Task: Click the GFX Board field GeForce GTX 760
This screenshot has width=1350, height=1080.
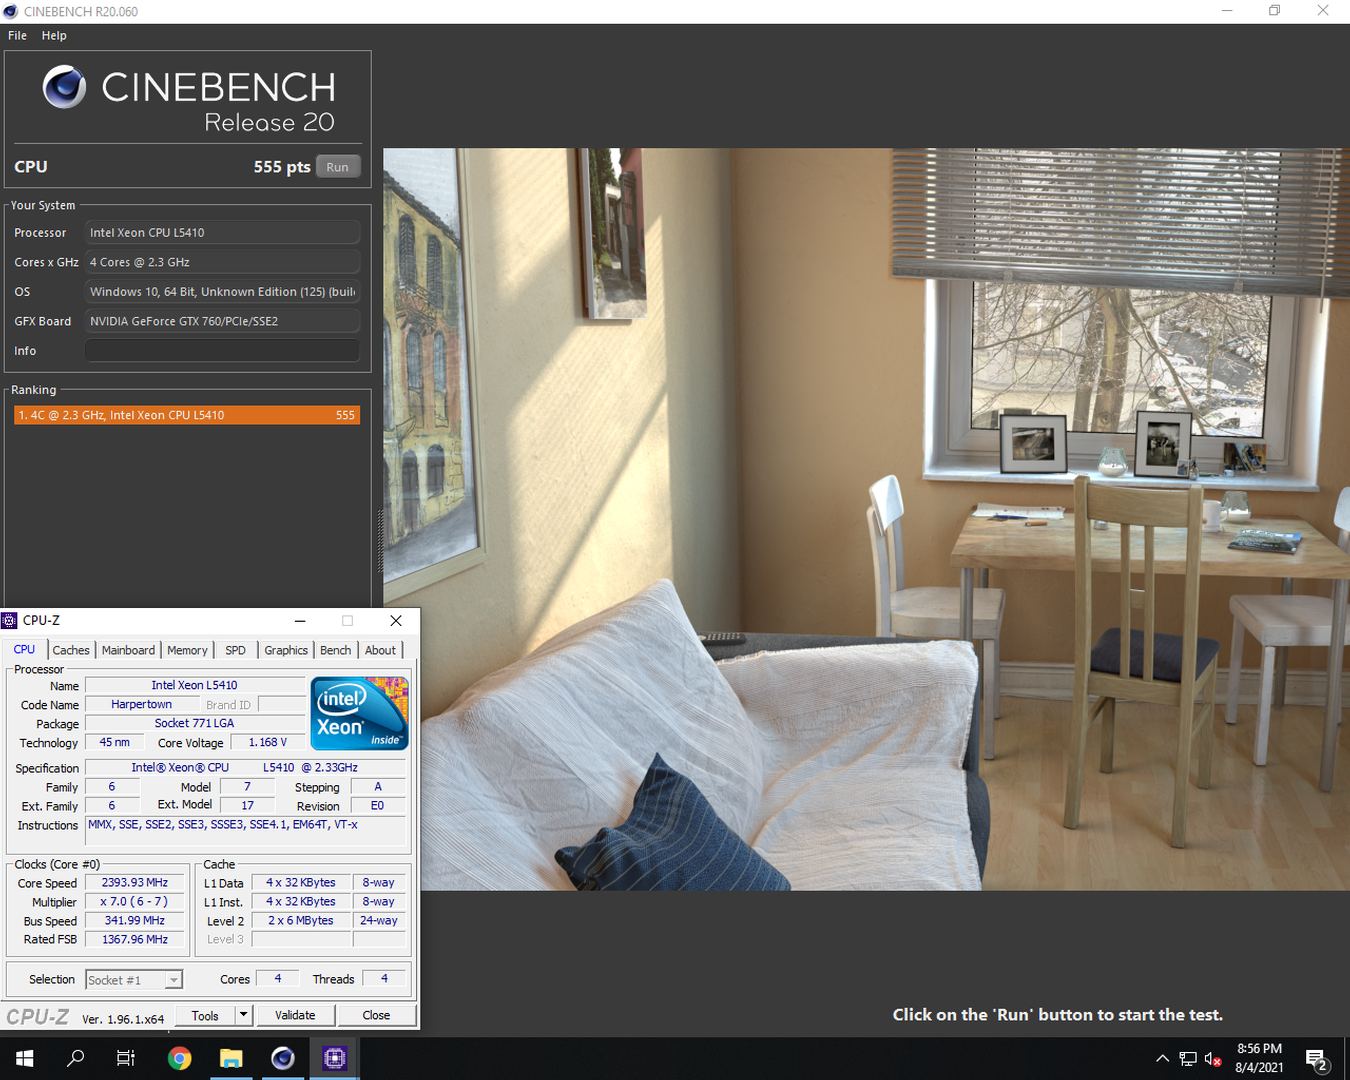Action: [x=222, y=321]
